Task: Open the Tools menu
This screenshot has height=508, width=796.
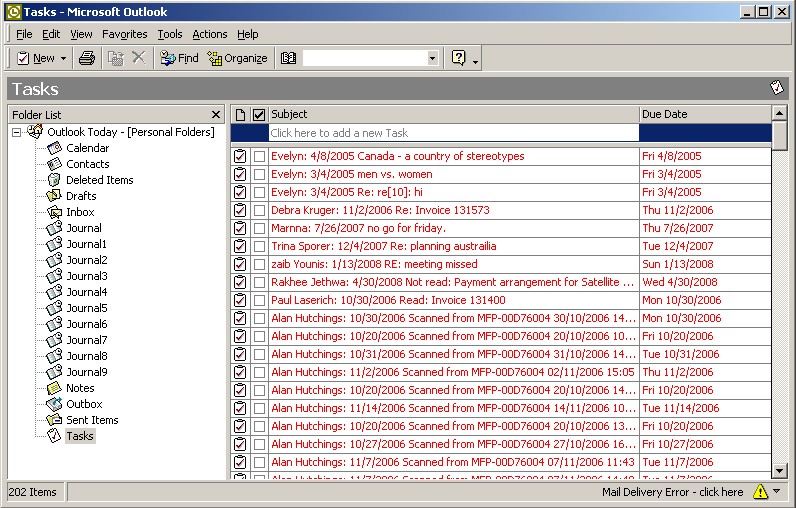Action: 170,34
